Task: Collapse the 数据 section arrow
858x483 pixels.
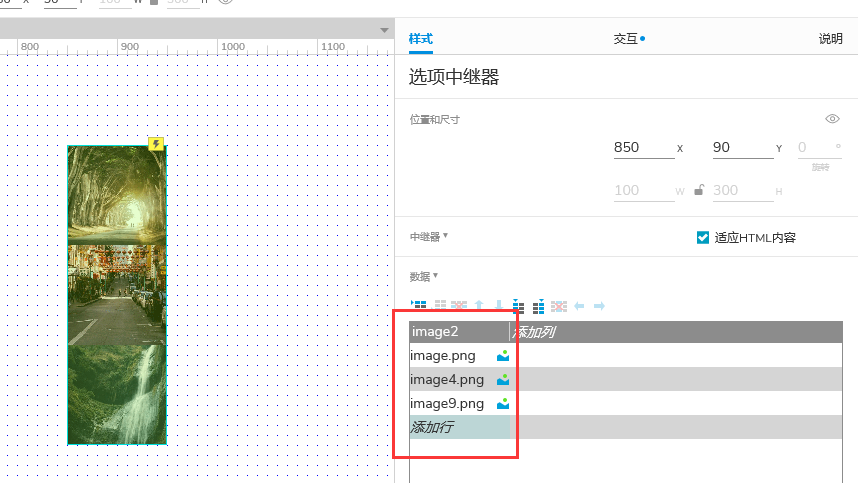Action: pos(436,275)
